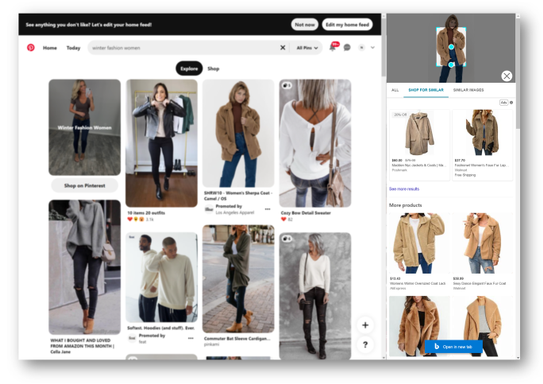Click the Ads label badge
The image size is (543, 384).
[504, 102]
